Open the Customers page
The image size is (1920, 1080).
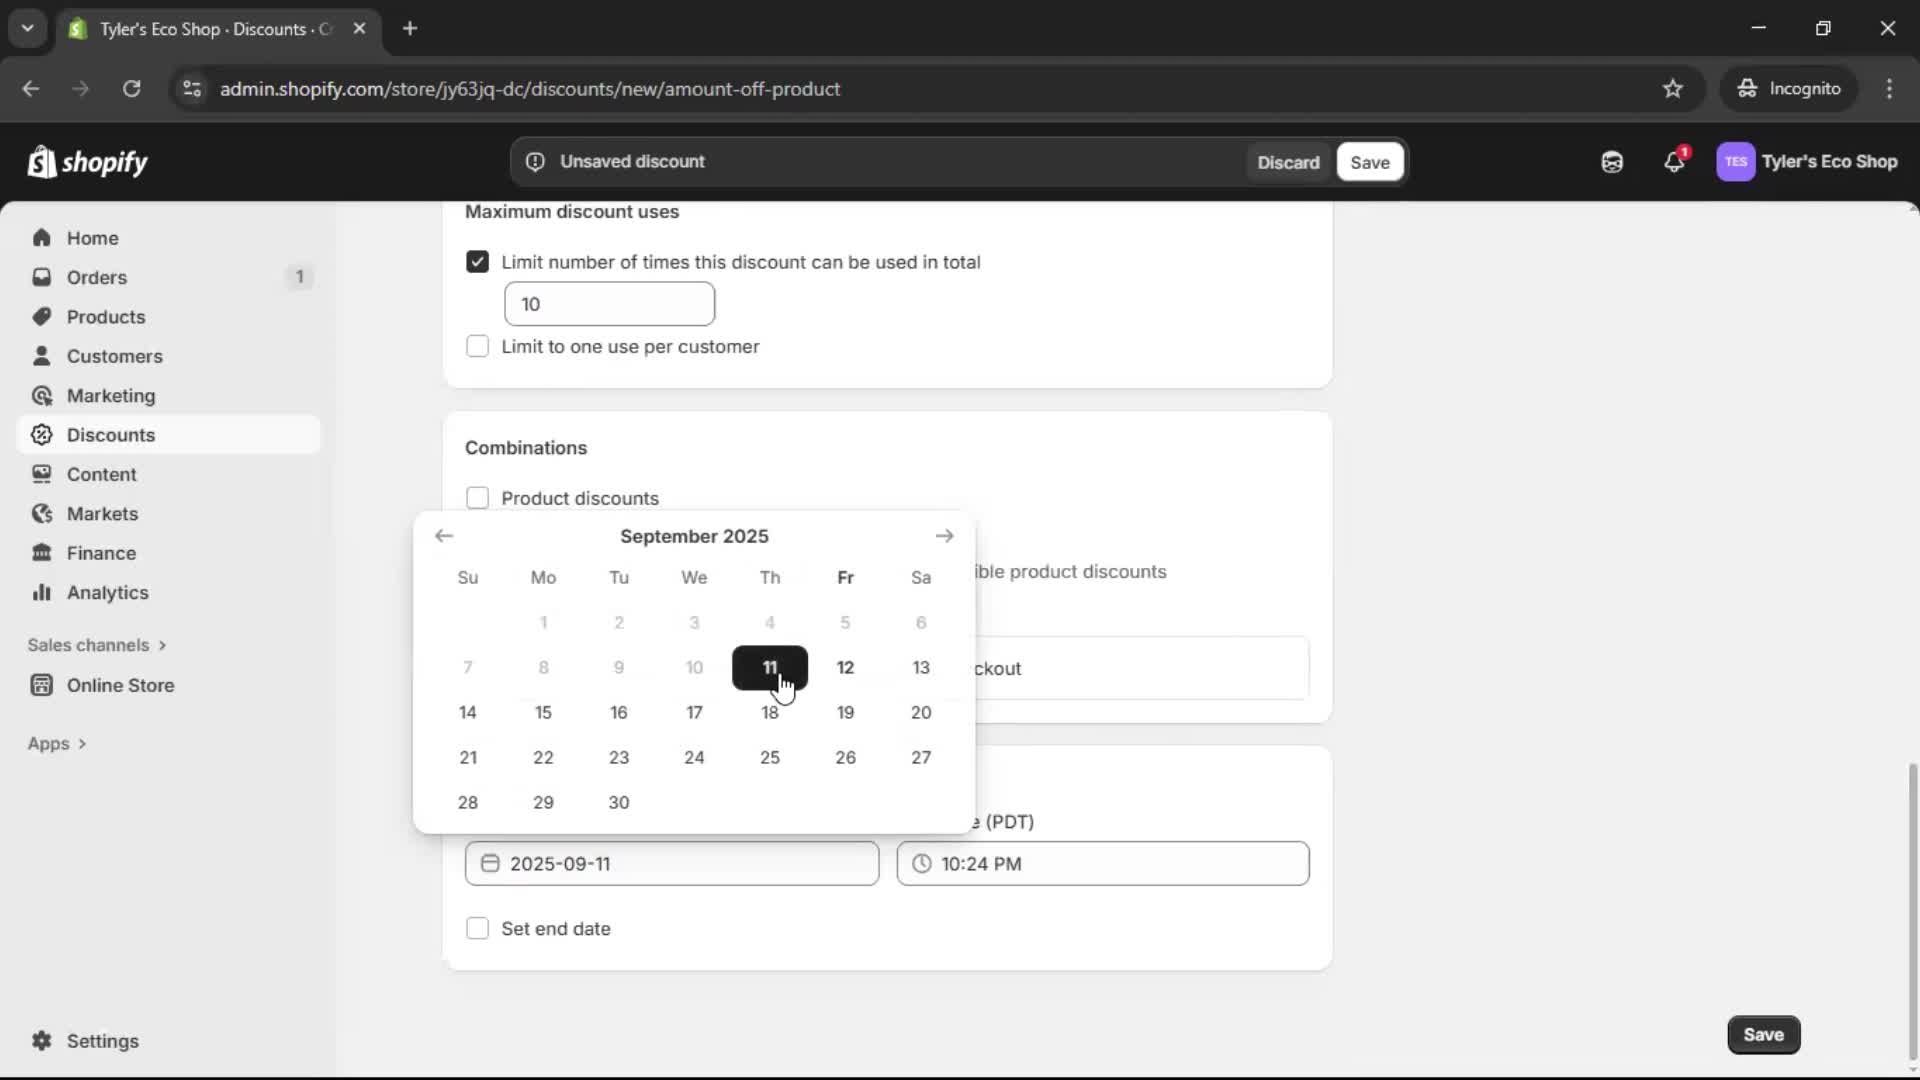coord(114,355)
